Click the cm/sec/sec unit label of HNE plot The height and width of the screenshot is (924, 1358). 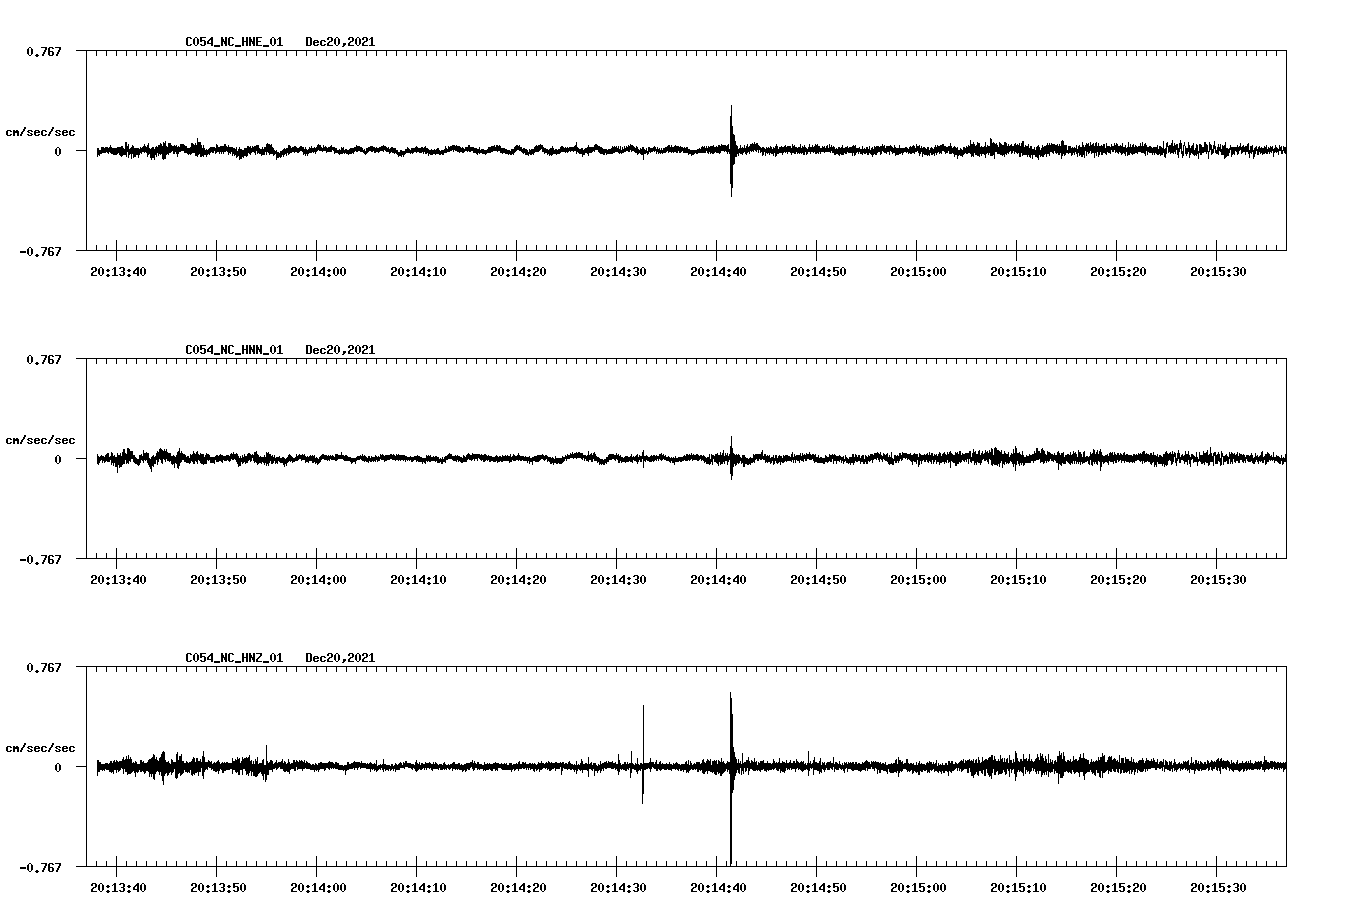(40, 132)
